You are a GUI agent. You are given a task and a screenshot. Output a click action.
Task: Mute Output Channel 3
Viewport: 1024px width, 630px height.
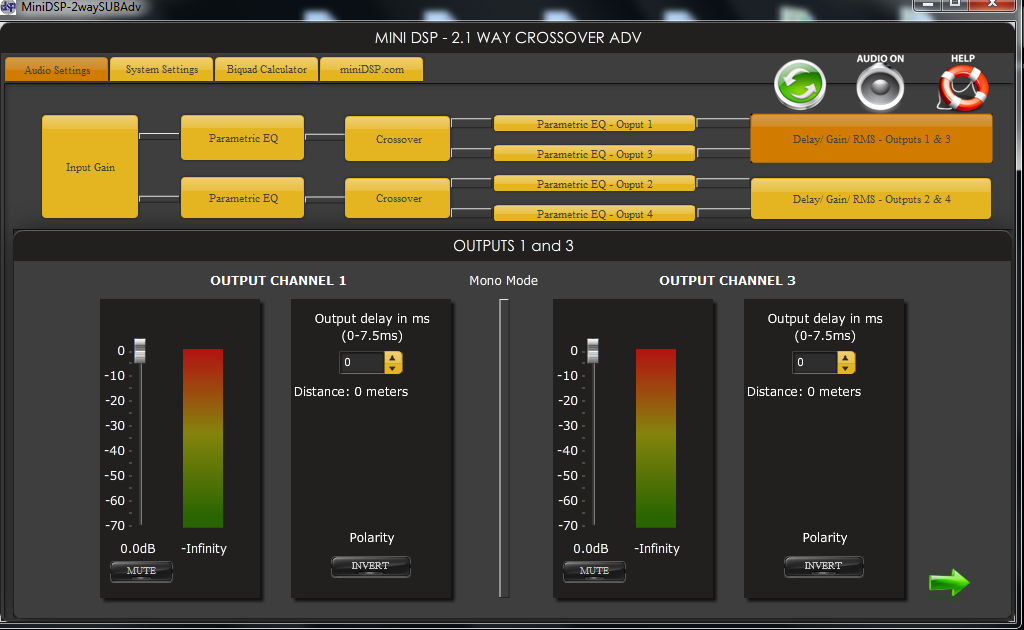(594, 571)
